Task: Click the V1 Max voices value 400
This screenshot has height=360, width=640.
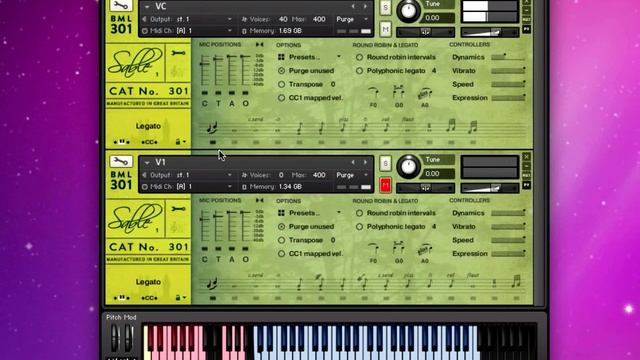Action: (319, 175)
